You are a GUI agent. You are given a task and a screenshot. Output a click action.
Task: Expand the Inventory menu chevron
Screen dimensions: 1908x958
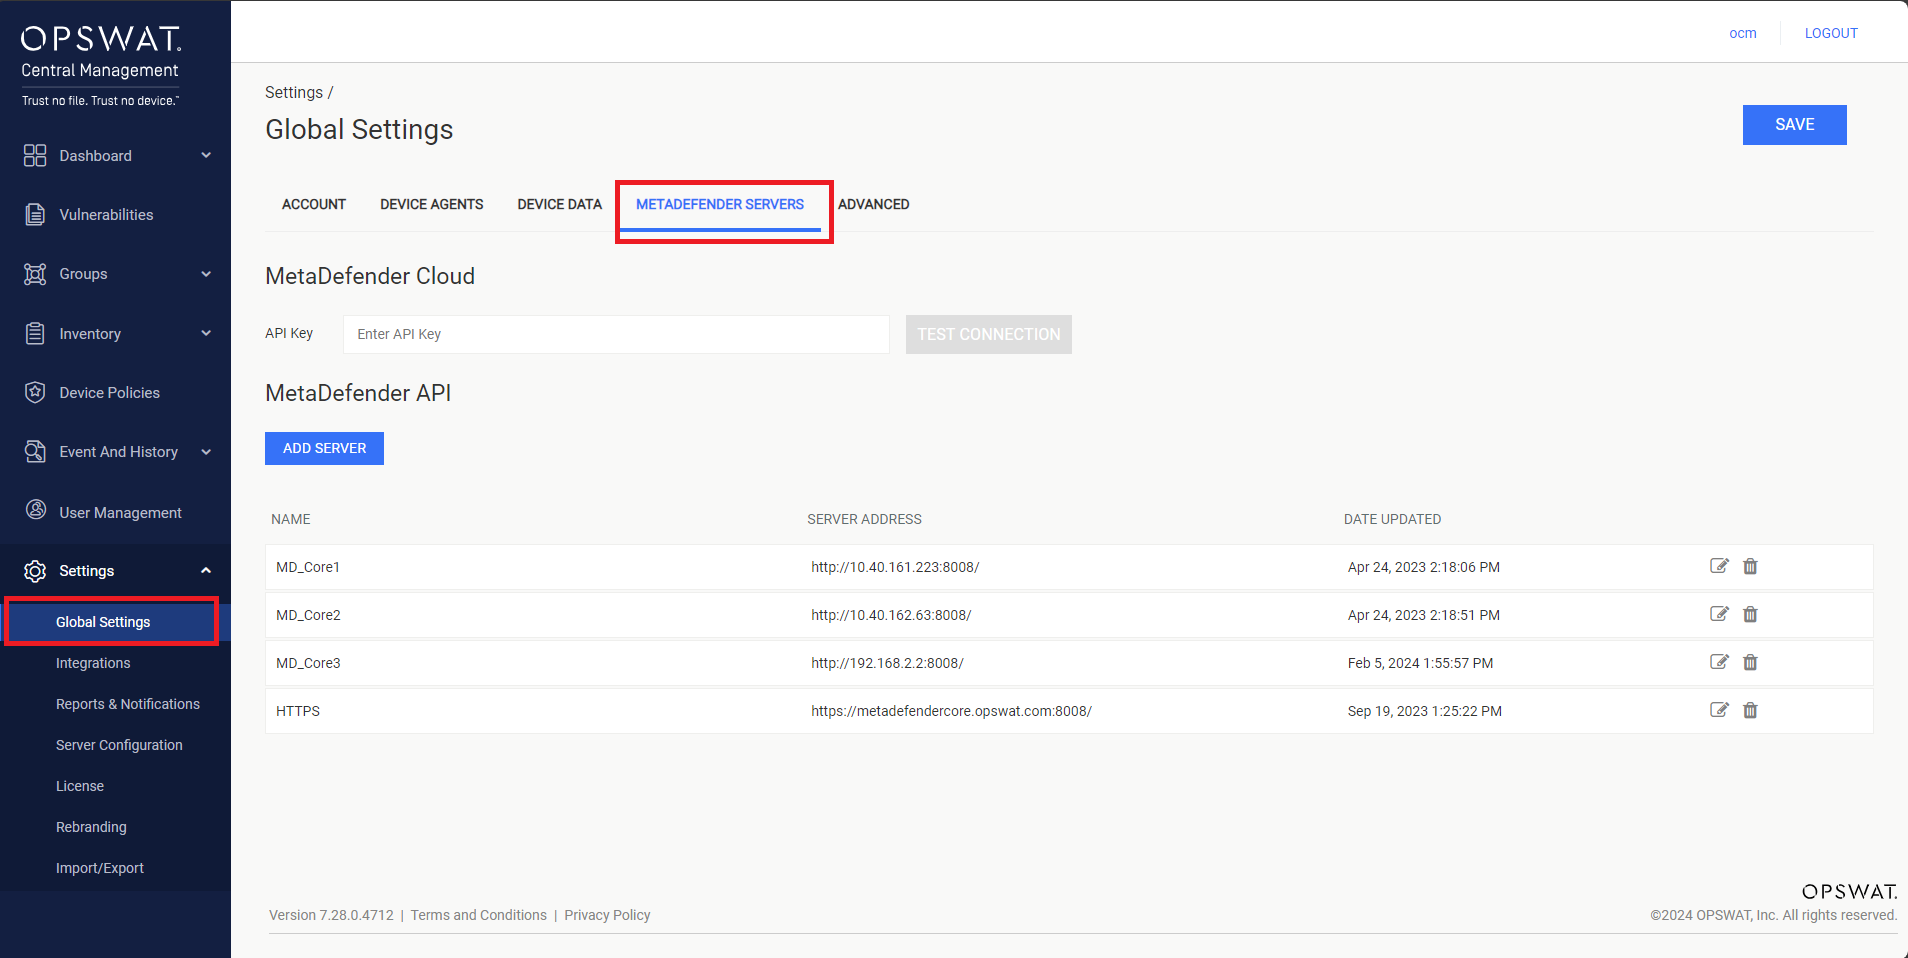point(206,333)
